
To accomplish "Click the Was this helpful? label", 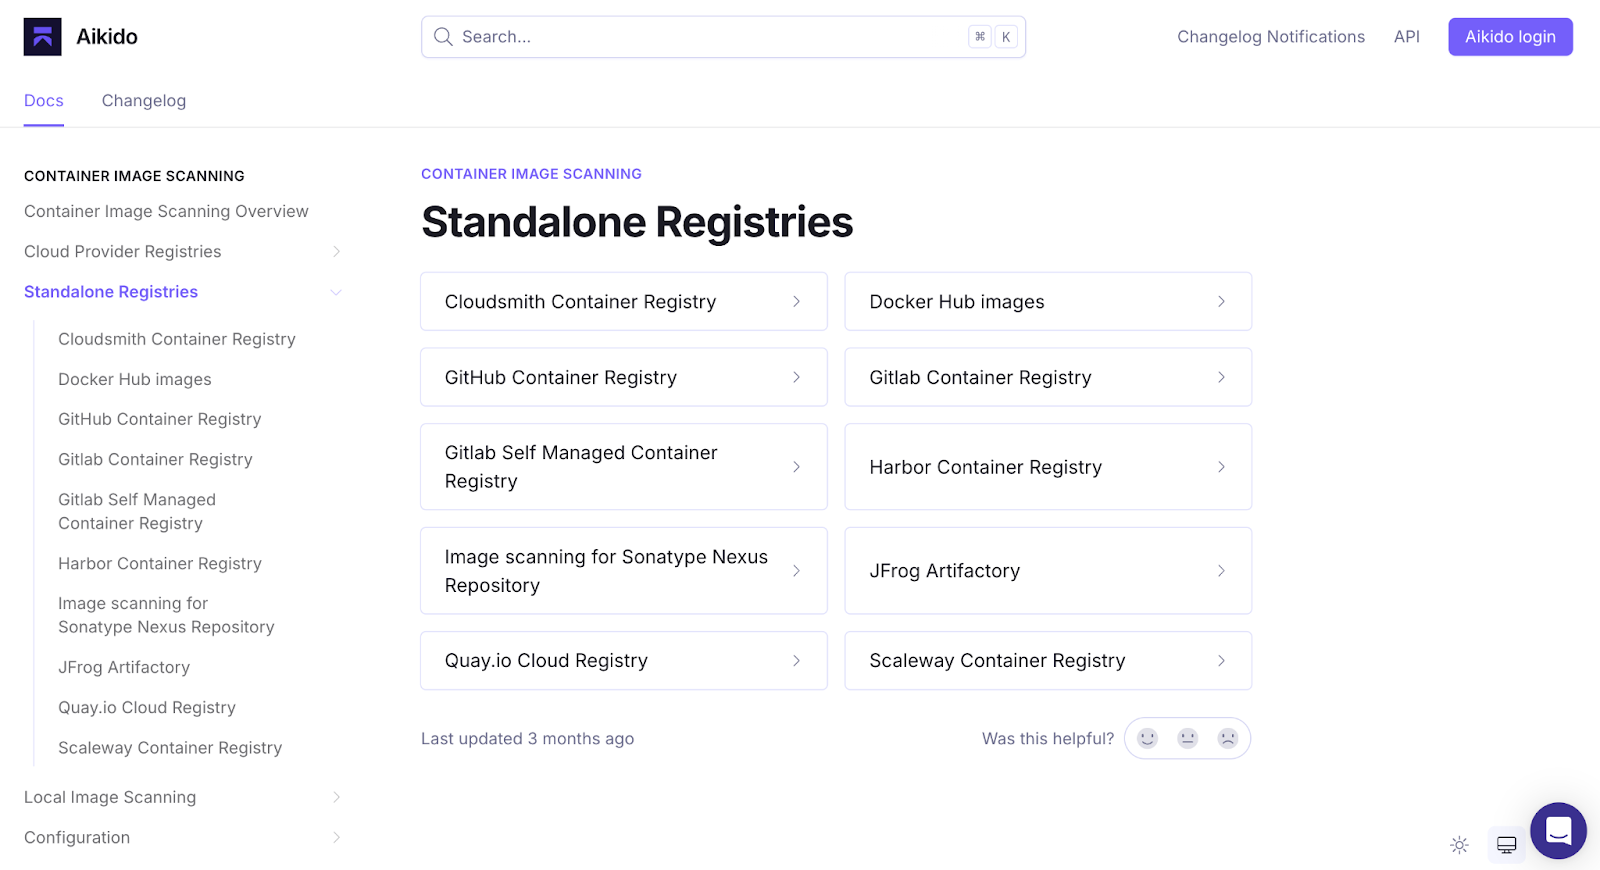I will (1048, 738).
